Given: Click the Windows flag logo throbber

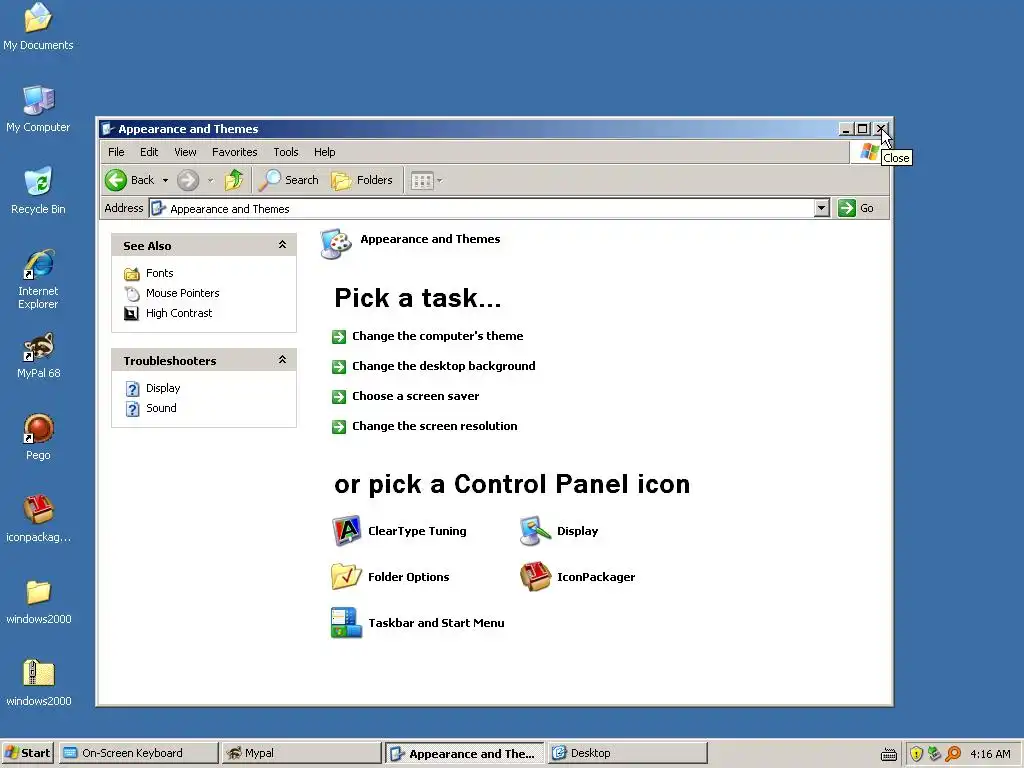Looking at the screenshot, I should [869, 152].
